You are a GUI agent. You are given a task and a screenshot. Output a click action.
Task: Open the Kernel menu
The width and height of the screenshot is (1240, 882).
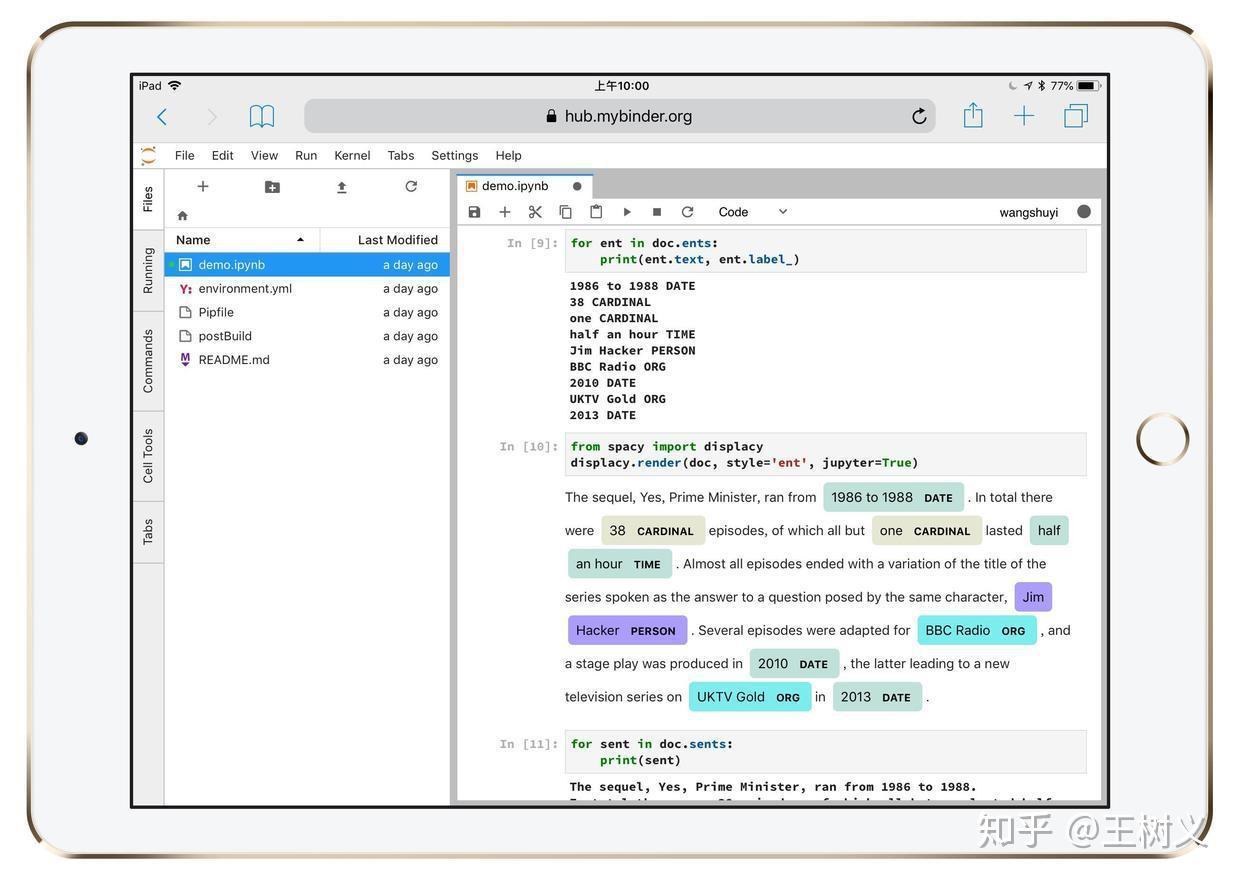tap(352, 156)
